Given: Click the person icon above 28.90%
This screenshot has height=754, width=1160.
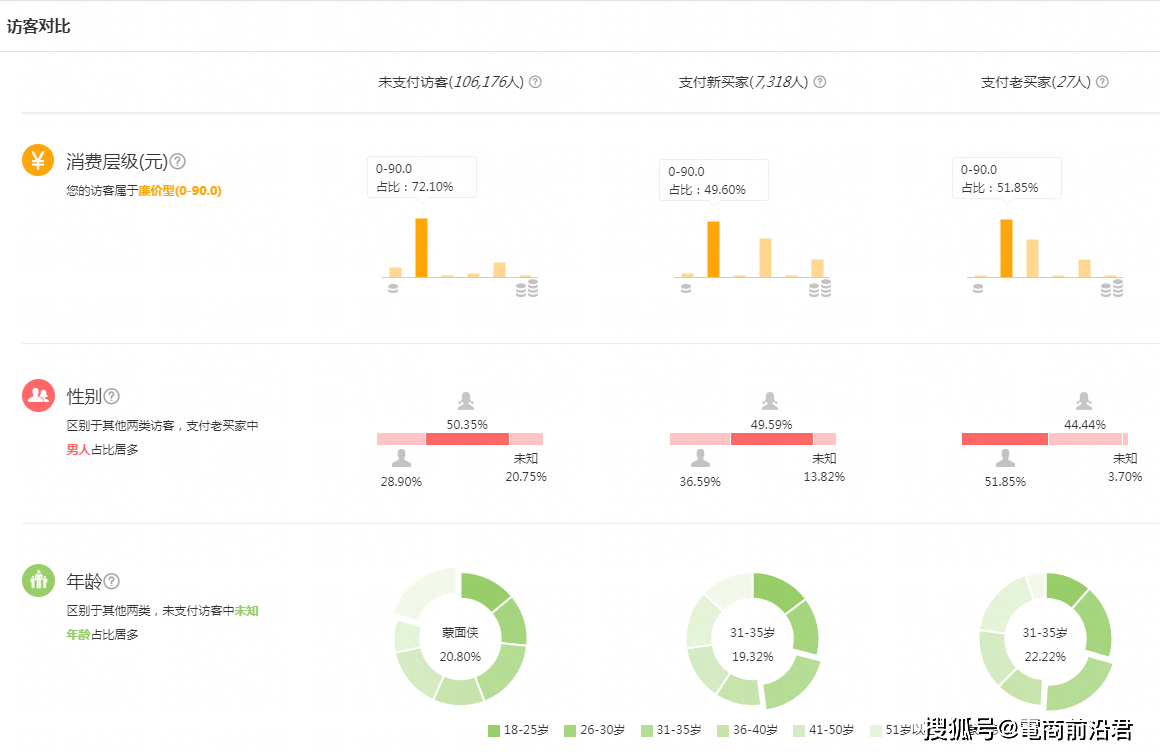Looking at the screenshot, I should [x=401, y=458].
